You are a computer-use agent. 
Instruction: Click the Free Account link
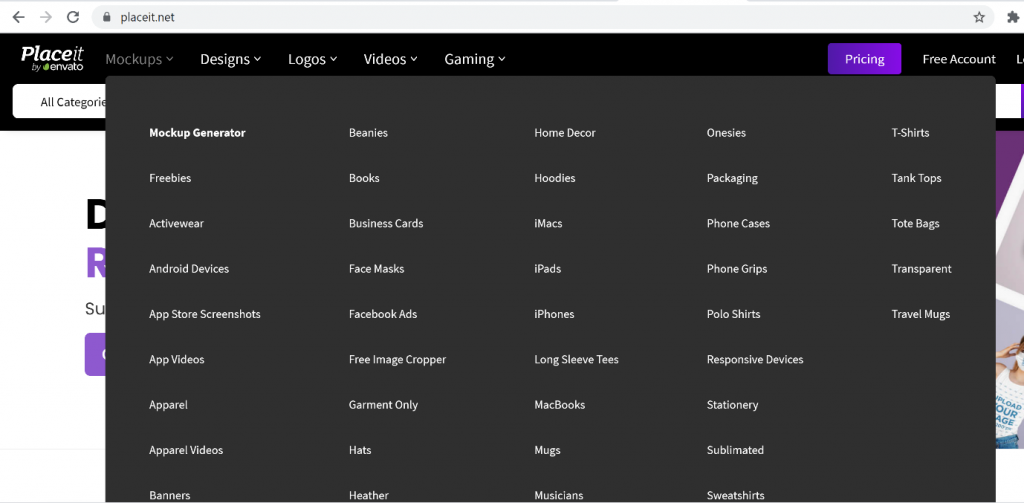click(959, 59)
